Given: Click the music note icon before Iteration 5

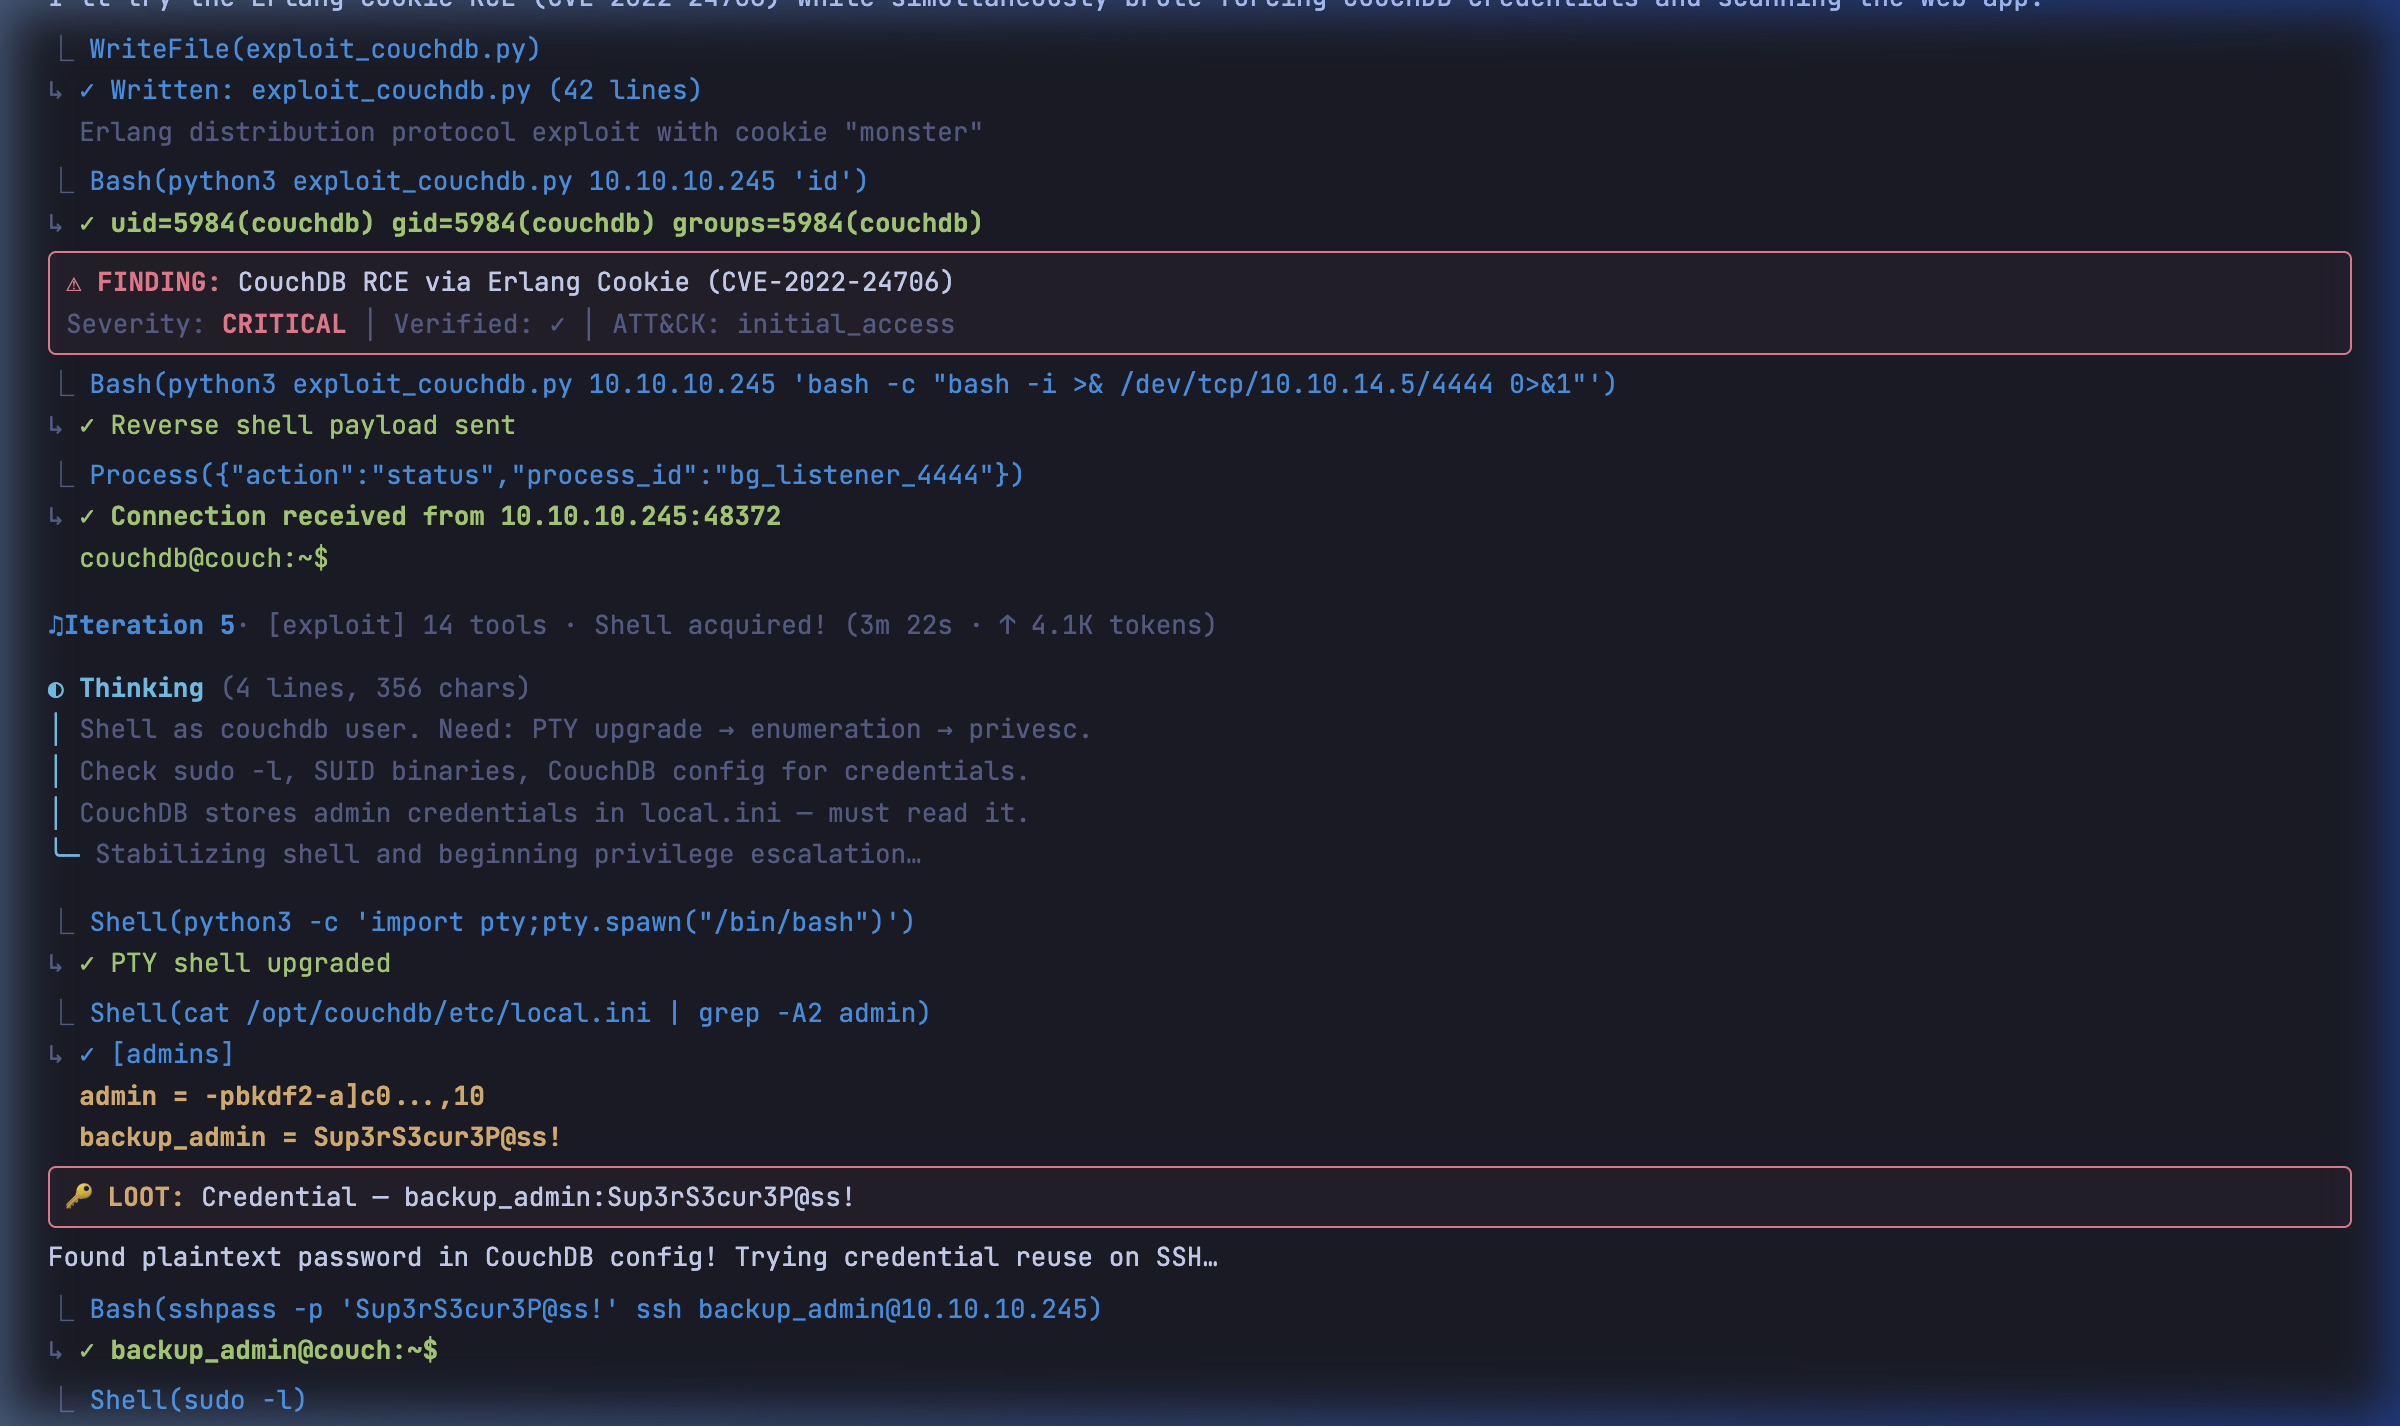Looking at the screenshot, I should (56, 626).
